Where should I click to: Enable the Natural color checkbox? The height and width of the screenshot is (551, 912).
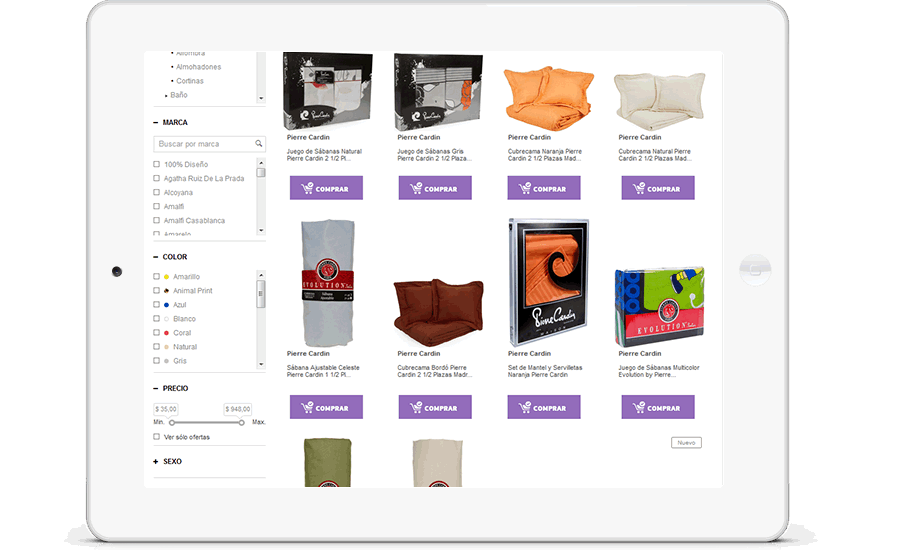pyautogui.click(x=156, y=346)
